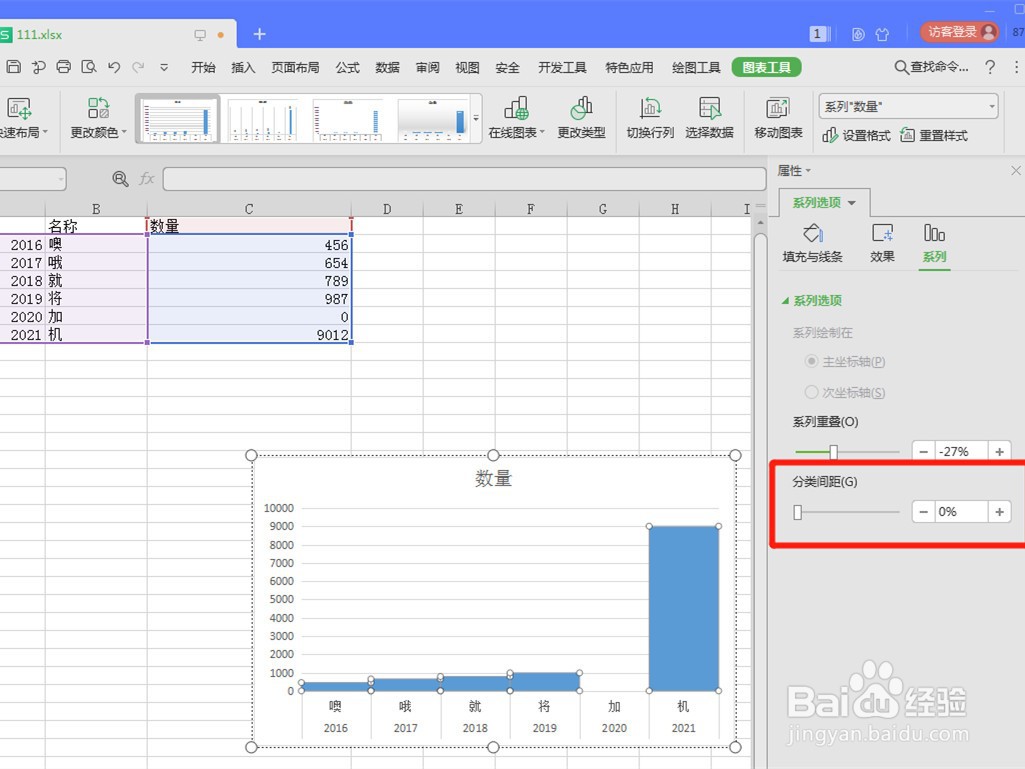
Task: Click the 重置样式 button
Action: tap(933, 135)
